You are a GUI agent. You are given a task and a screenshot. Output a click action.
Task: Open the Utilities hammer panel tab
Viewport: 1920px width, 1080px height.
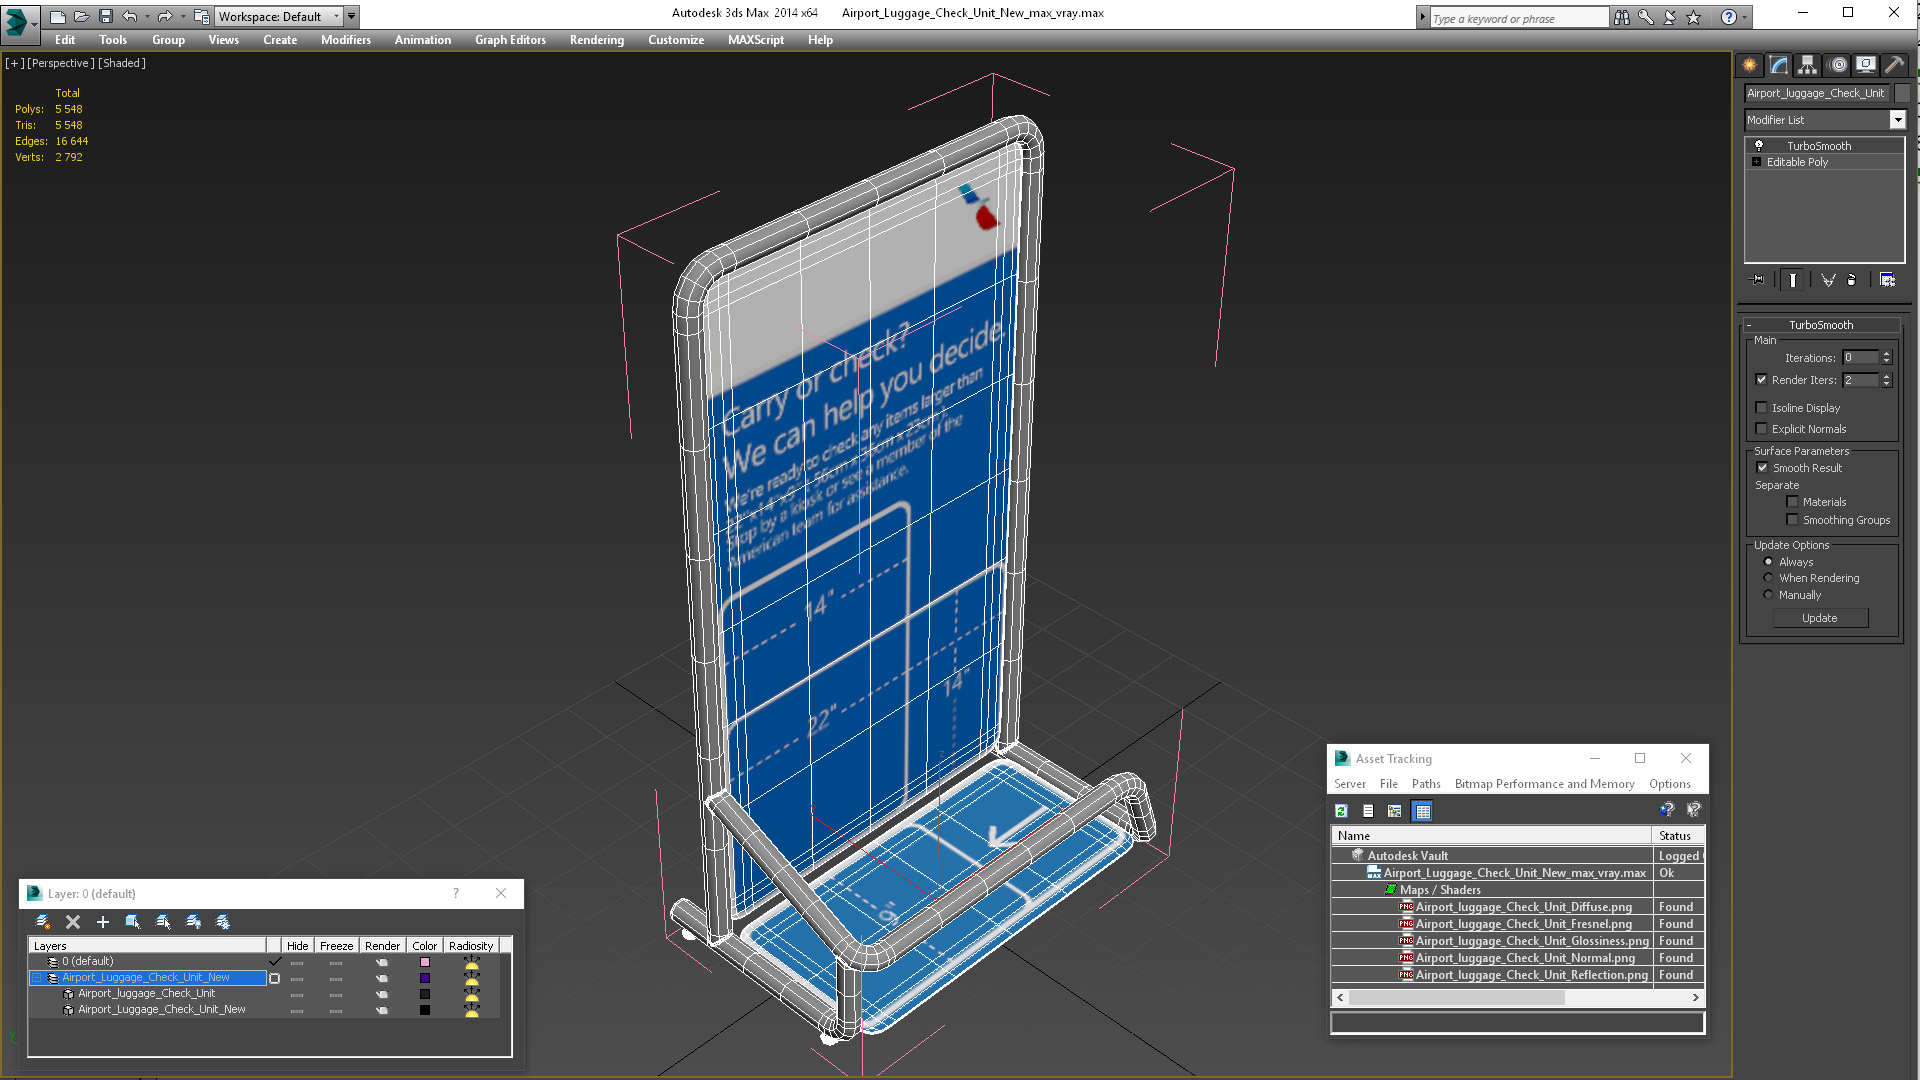click(x=1894, y=65)
